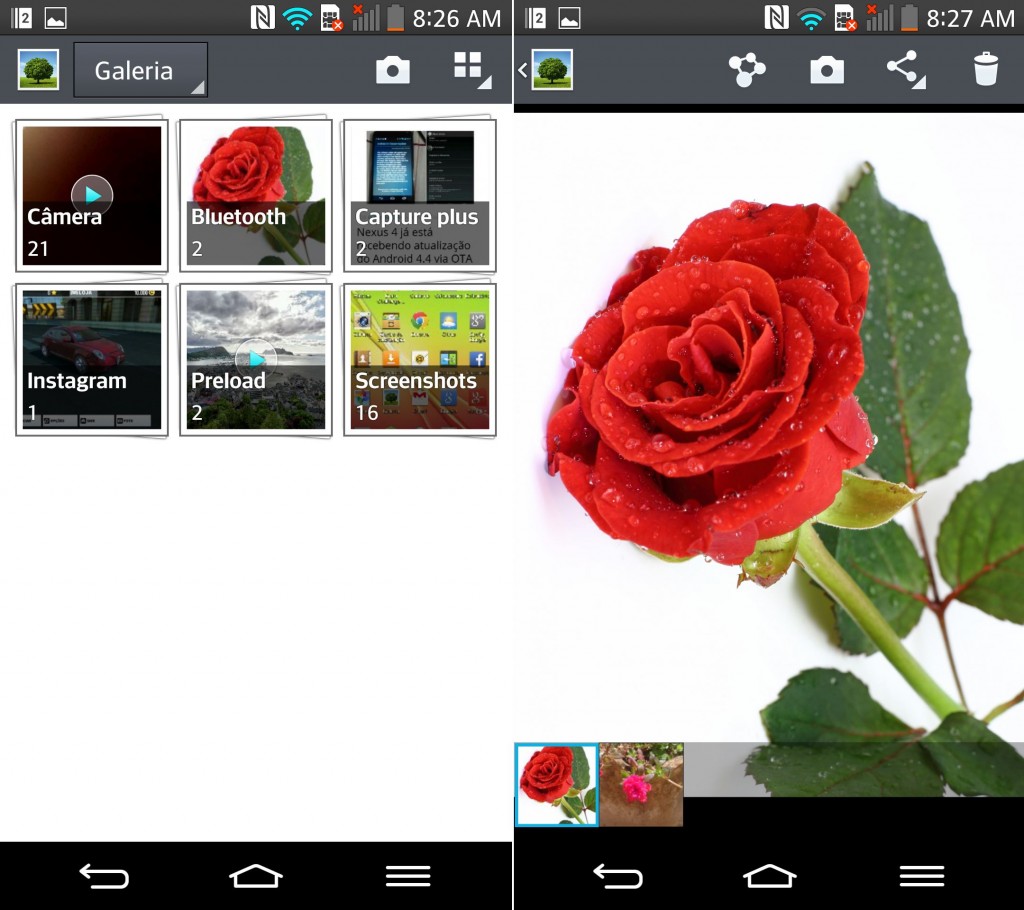This screenshot has width=1024, height=910.
Task: Tap battery icon in right status bar
Action: (x=910, y=18)
